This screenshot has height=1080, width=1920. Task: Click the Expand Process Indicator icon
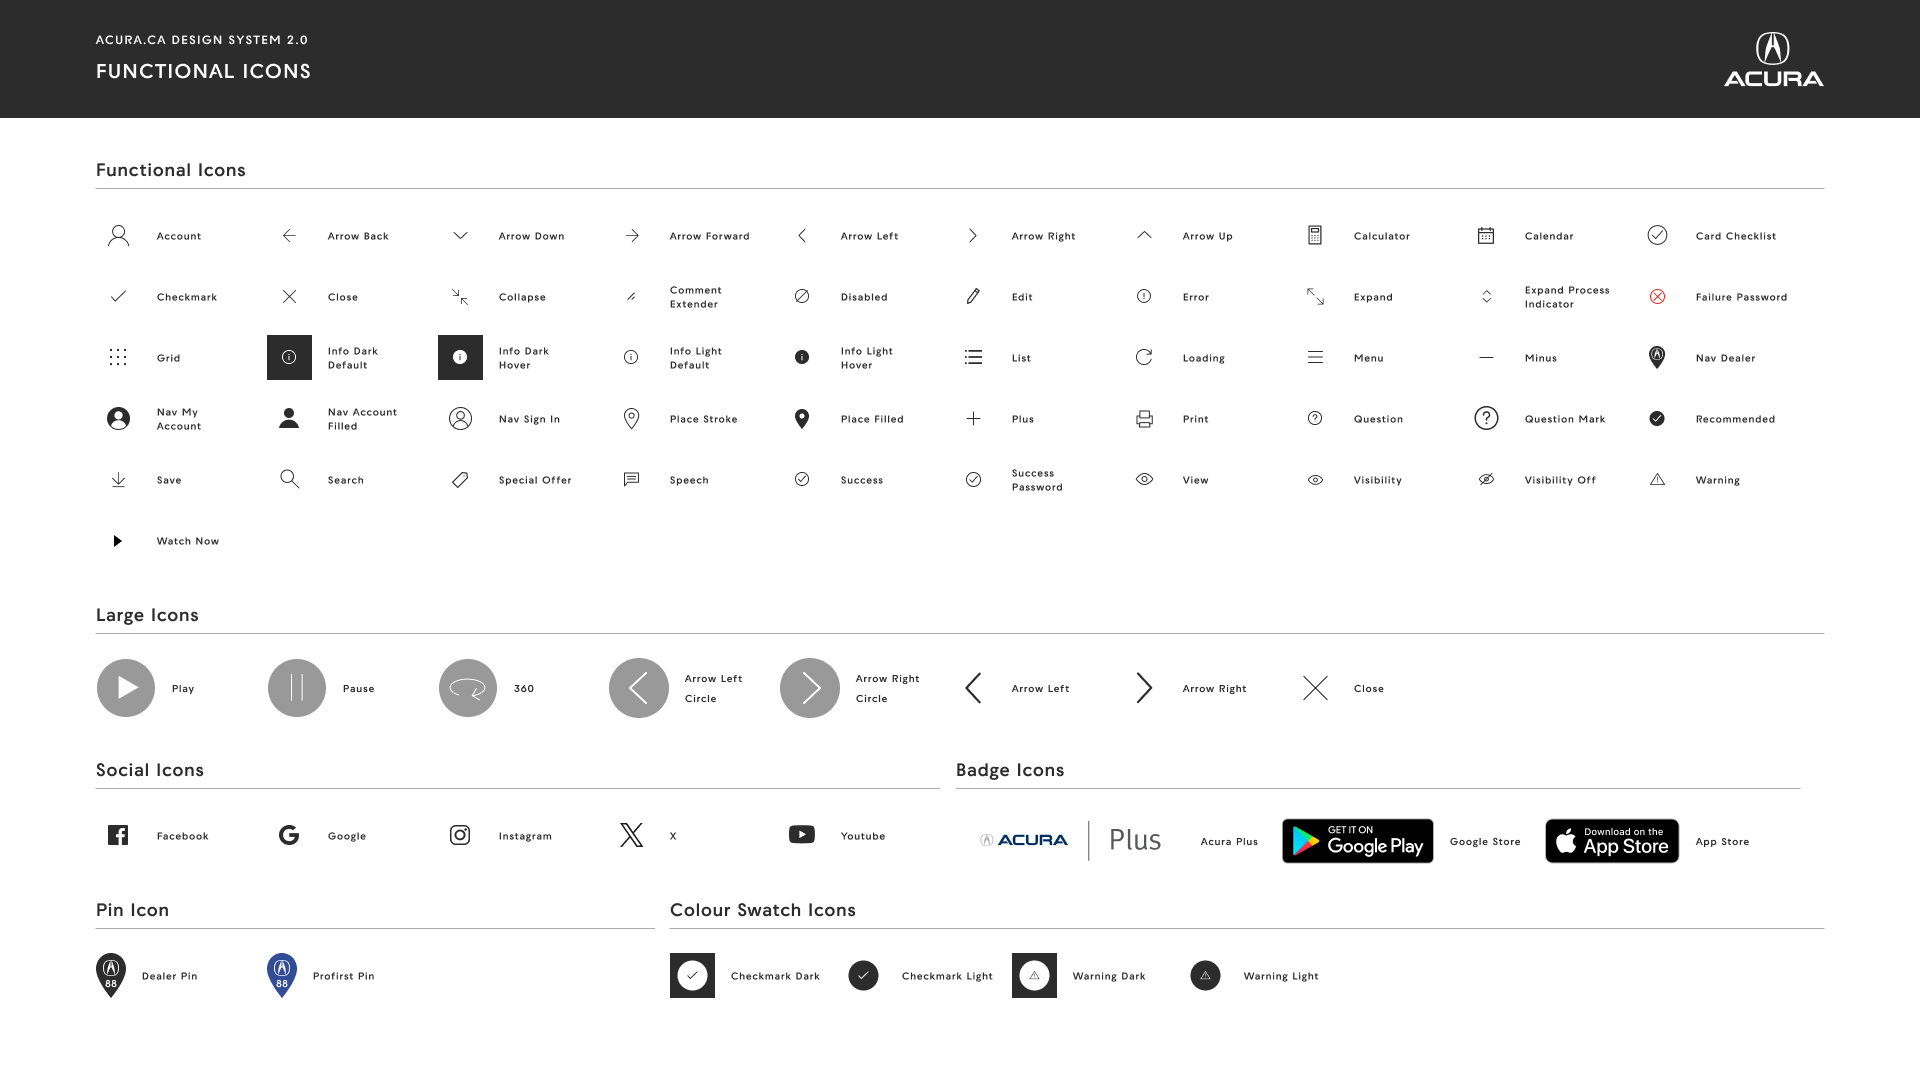tap(1486, 296)
